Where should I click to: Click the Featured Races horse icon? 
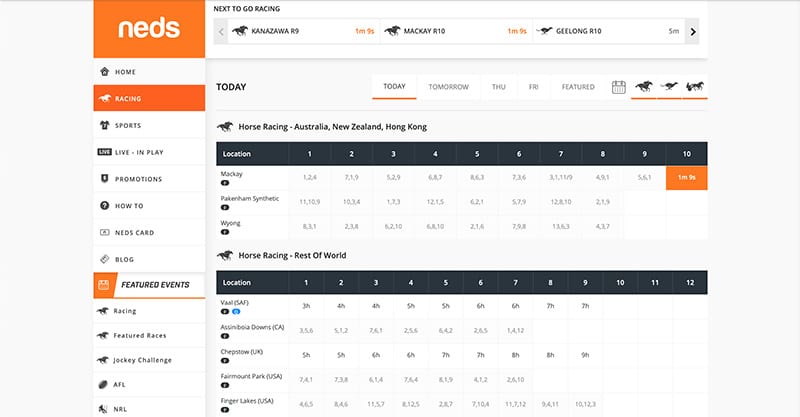pos(103,335)
